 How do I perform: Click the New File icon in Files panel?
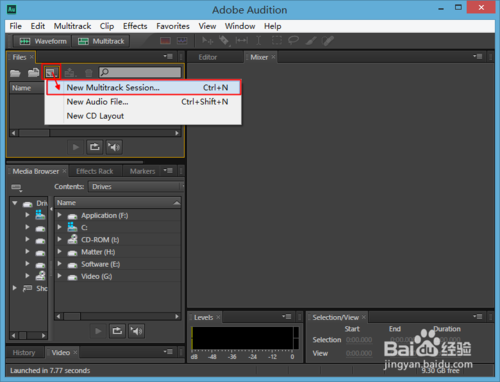[x=51, y=72]
